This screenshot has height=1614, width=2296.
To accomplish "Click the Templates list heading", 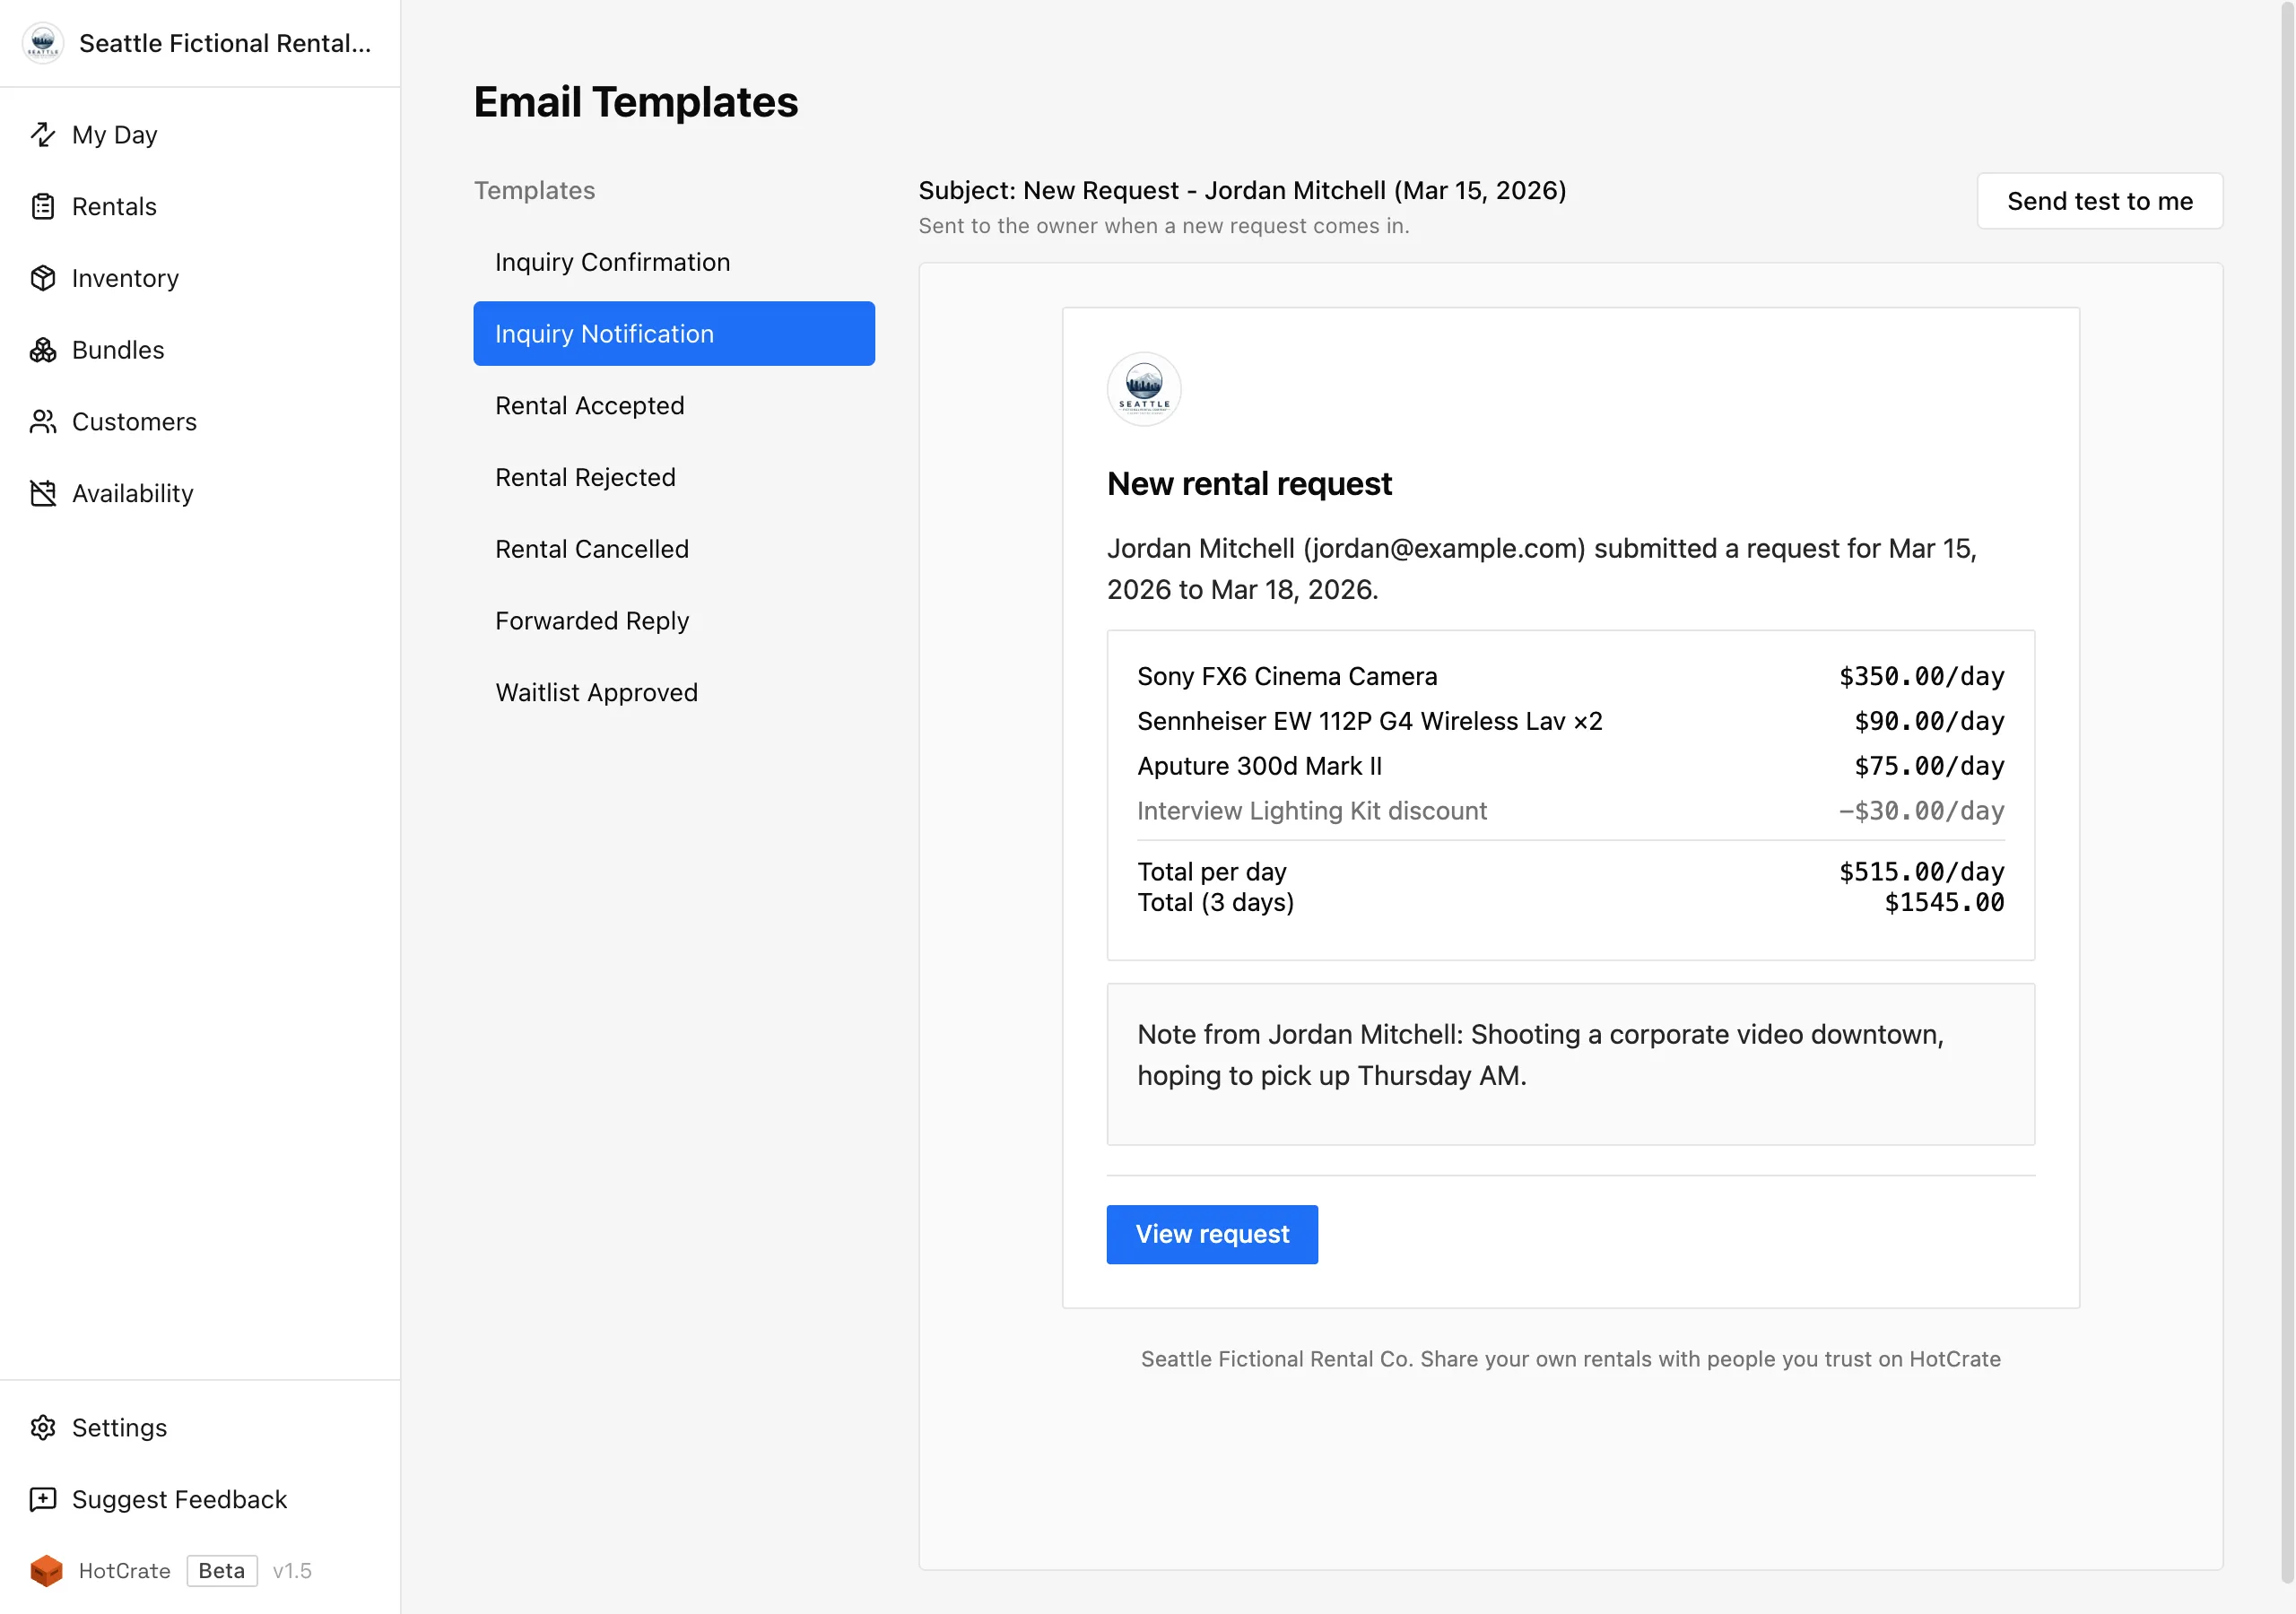I will click(x=534, y=190).
